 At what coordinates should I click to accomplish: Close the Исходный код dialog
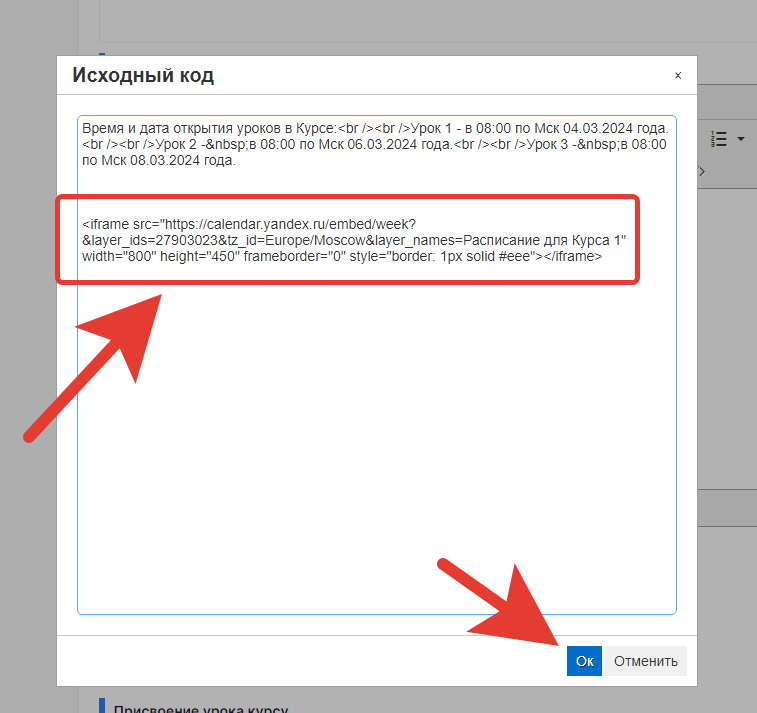click(x=678, y=75)
